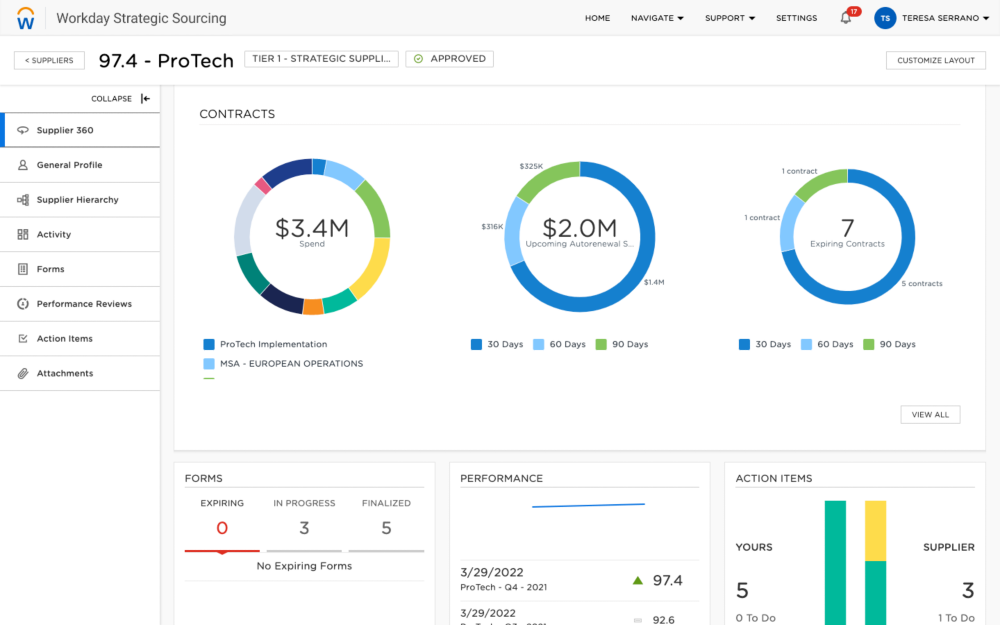Click the $3.4M Spend donut chart
This screenshot has height=625, width=1000.
[x=312, y=237]
